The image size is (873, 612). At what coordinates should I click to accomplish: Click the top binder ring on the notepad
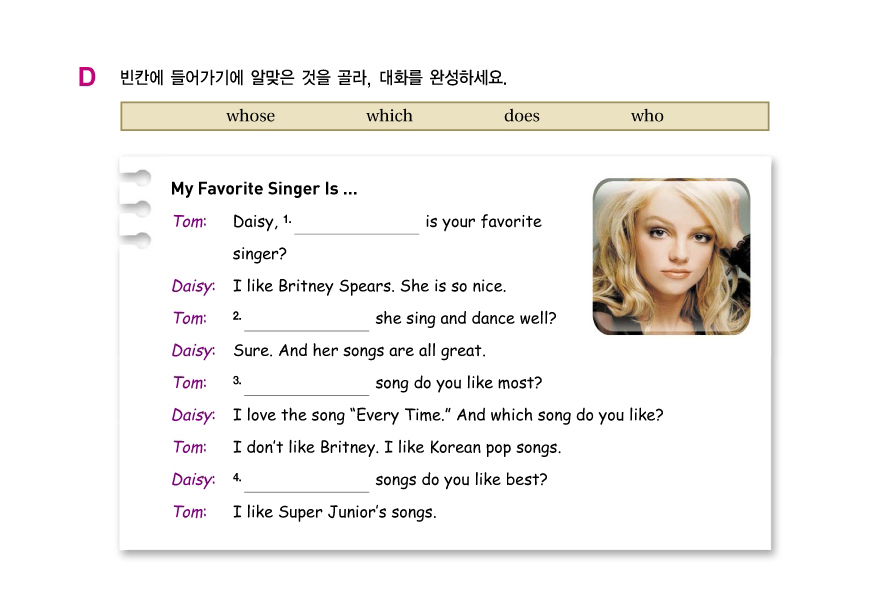135,179
